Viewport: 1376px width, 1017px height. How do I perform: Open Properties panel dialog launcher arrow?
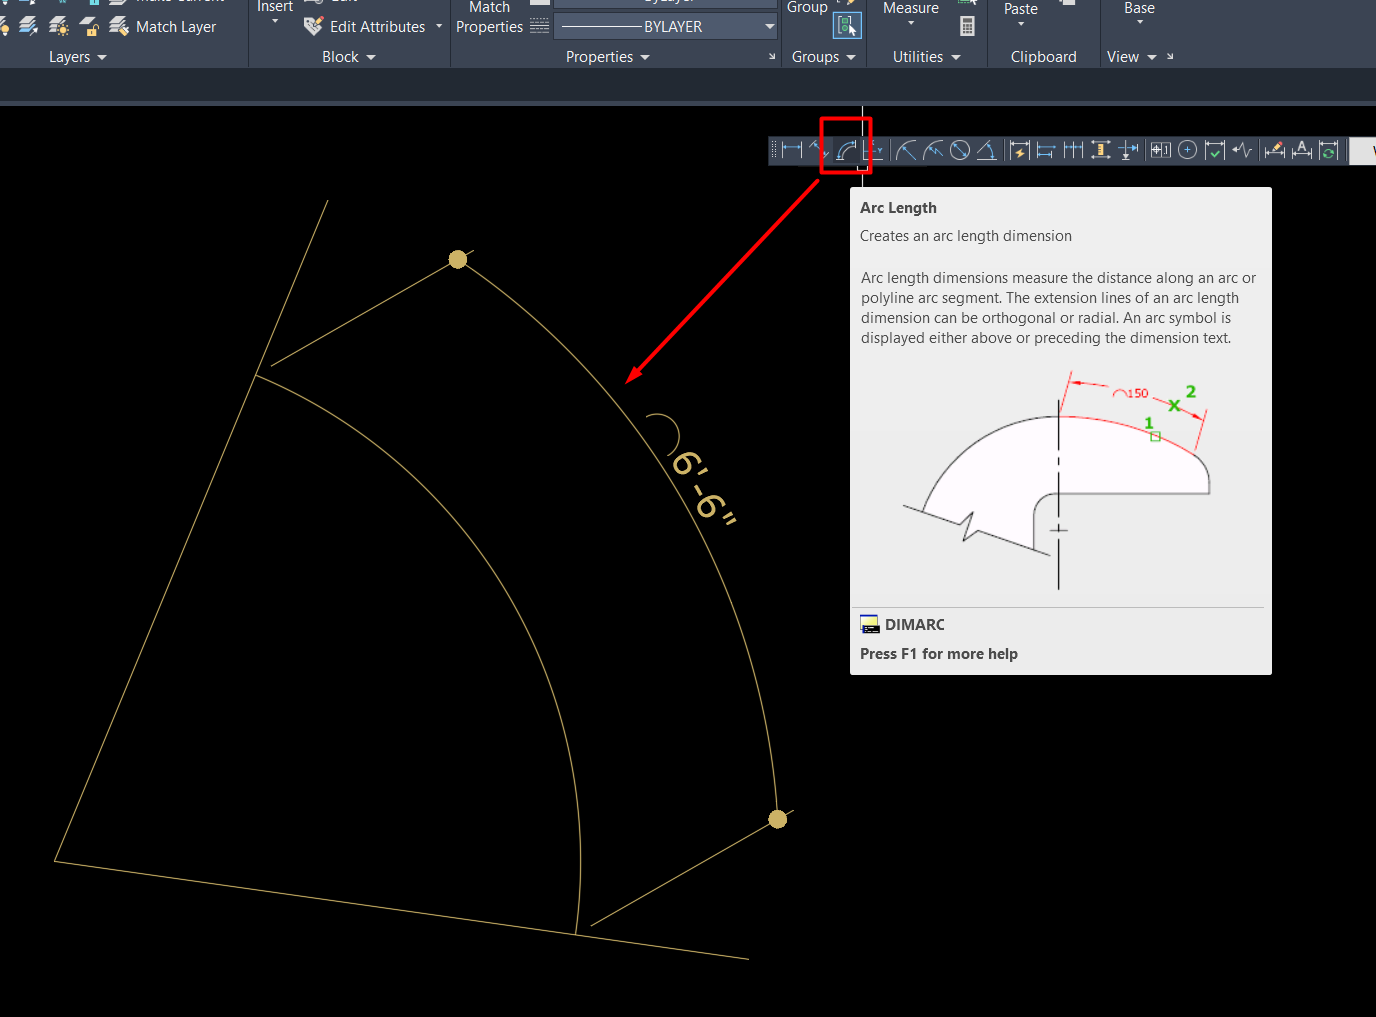(x=772, y=57)
